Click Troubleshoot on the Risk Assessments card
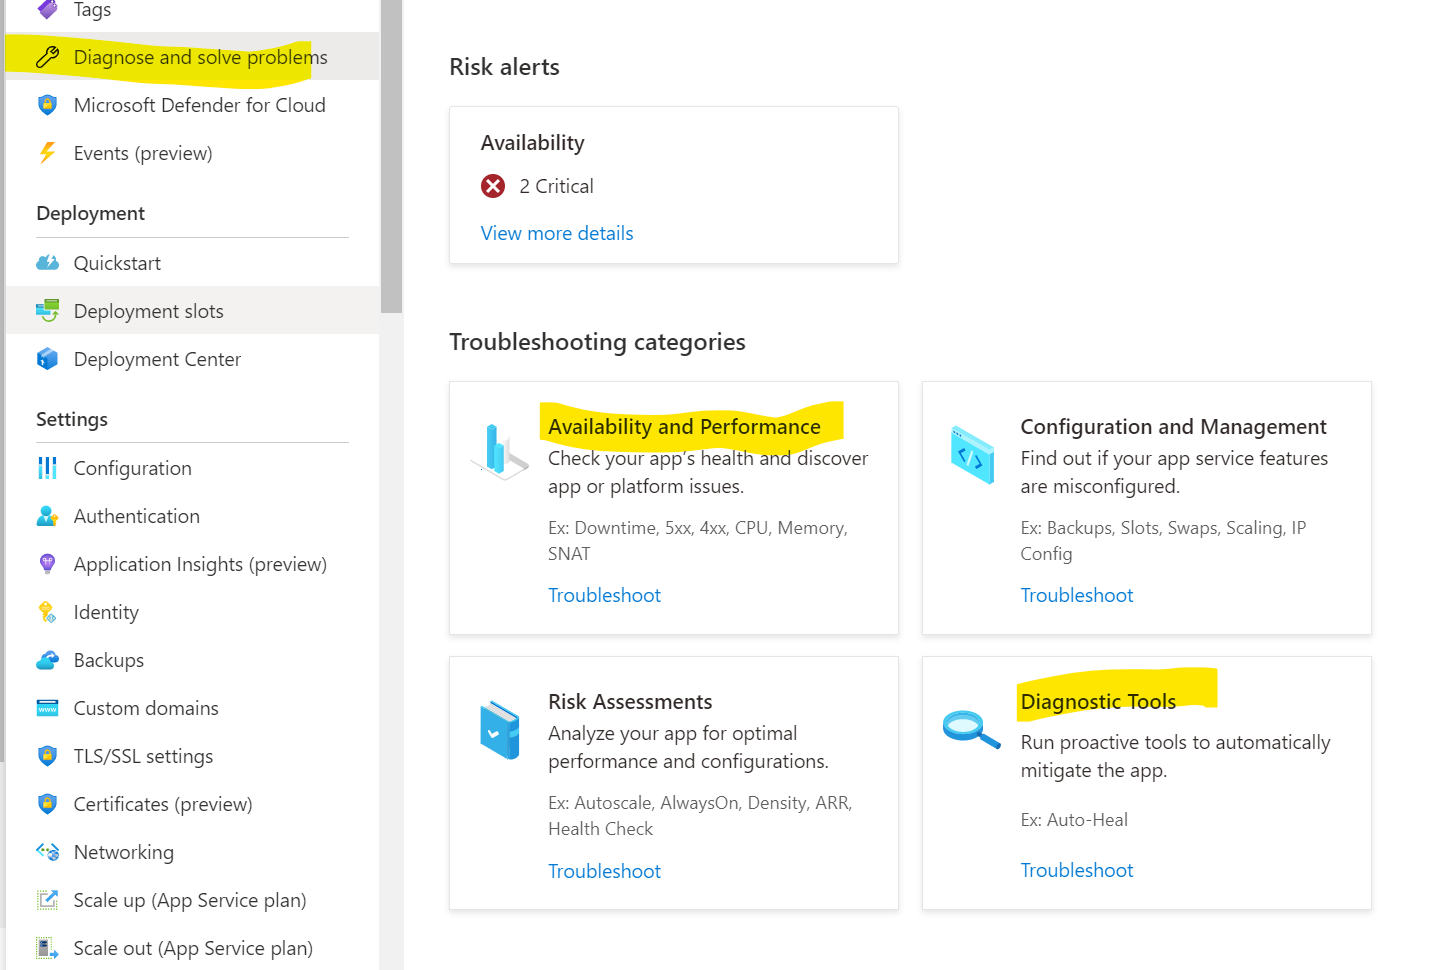 pos(604,870)
